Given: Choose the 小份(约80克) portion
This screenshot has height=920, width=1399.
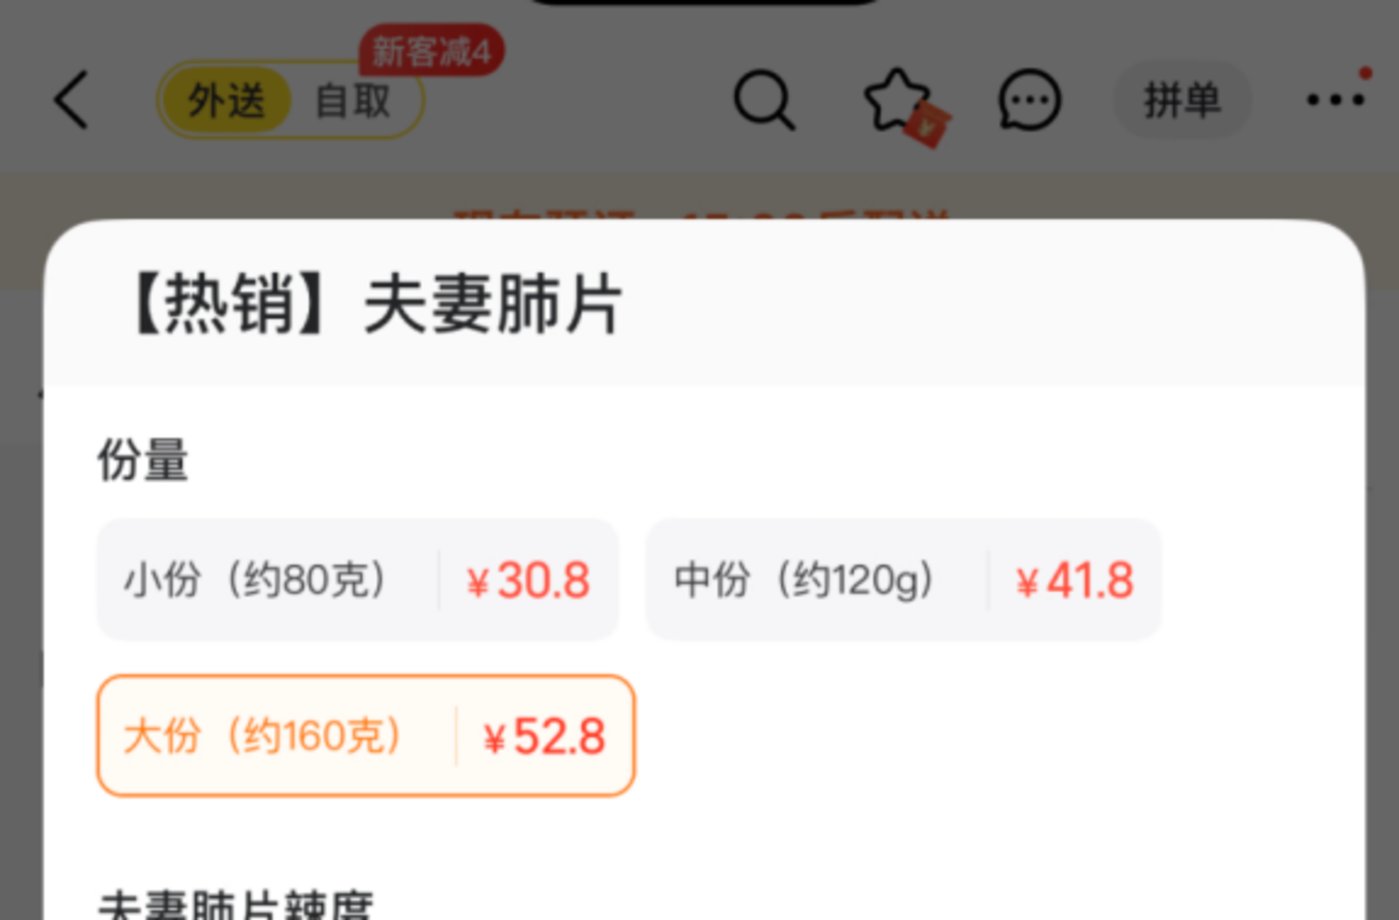Looking at the screenshot, I should [358, 579].
